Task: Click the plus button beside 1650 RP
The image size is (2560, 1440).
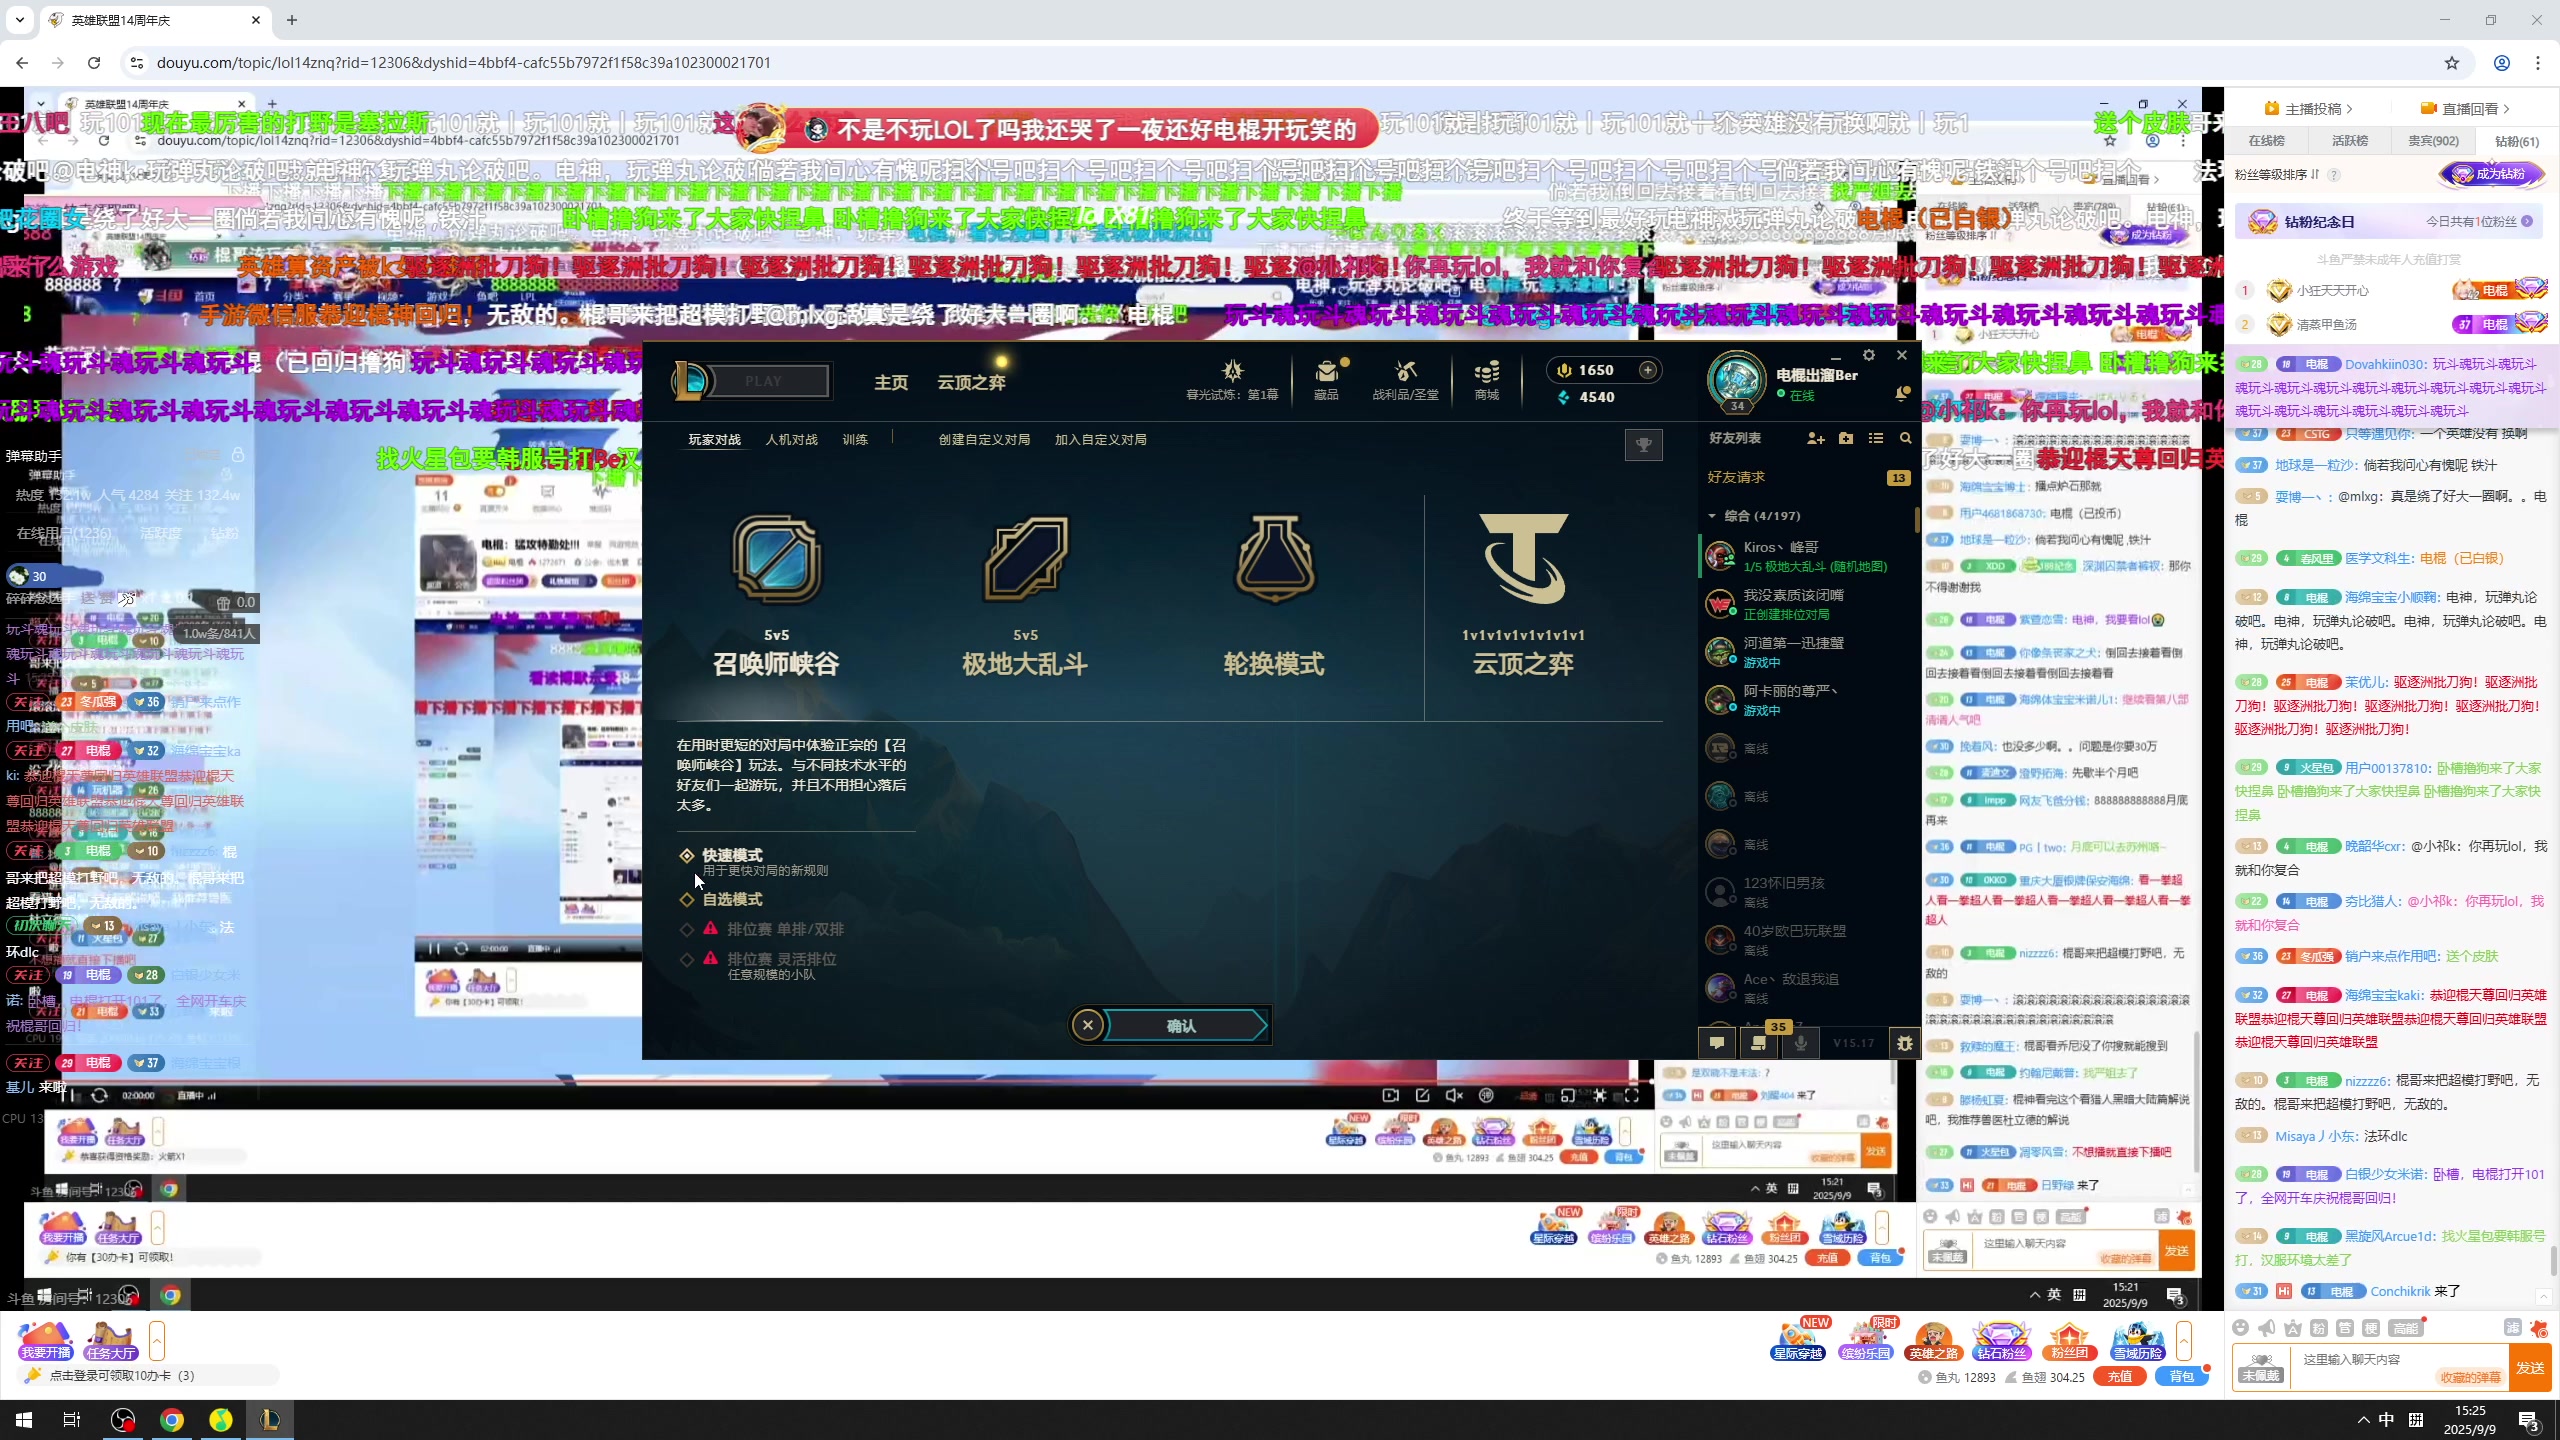Action: [1648, 370]
